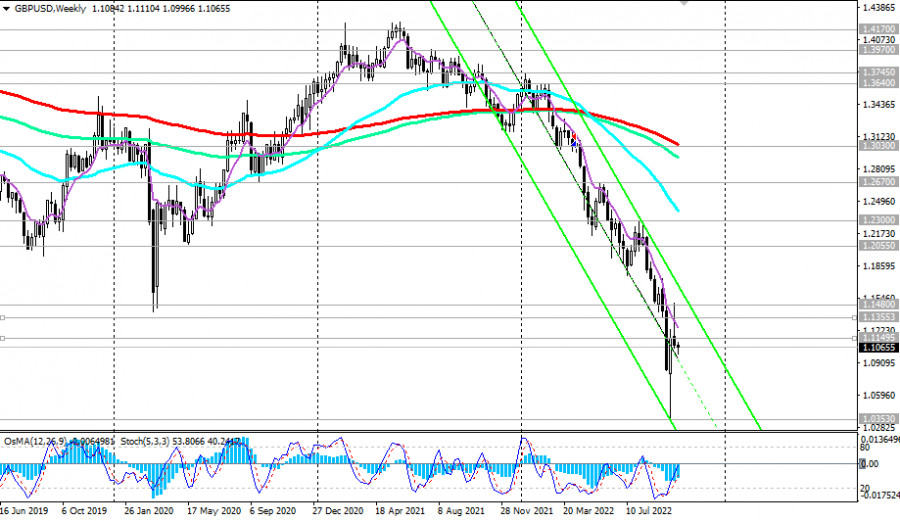The image size is (900, 521).
Task: Select the 1.30300 price level label
Action: tap(878, 146)
